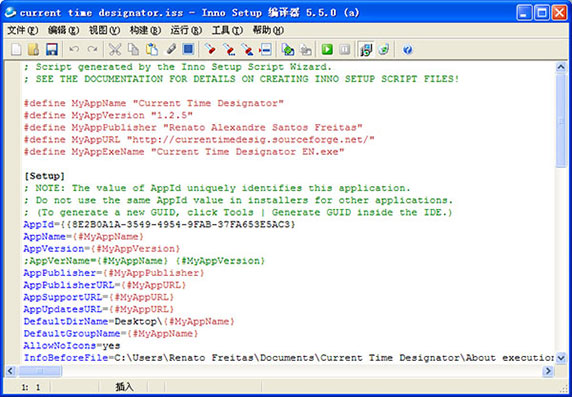This screenshot has height=397, width=572.
Task: Open the 运行(R) menu
Action: [x=186, y=31]
